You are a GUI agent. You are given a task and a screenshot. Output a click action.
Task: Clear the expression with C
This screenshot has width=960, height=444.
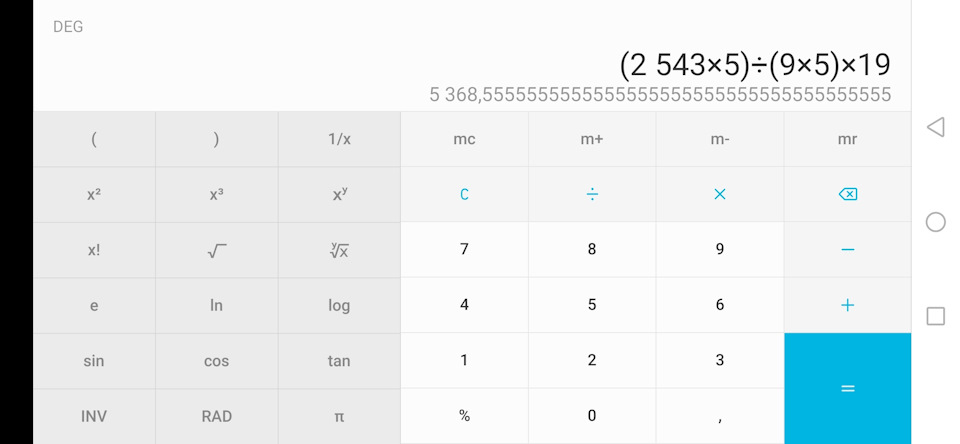pyautogui.click(x=464, y=194)
